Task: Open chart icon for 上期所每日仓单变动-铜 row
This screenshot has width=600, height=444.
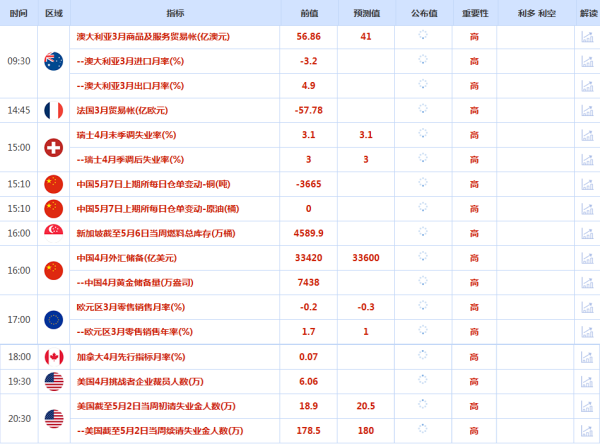Action: pos(587,184)
